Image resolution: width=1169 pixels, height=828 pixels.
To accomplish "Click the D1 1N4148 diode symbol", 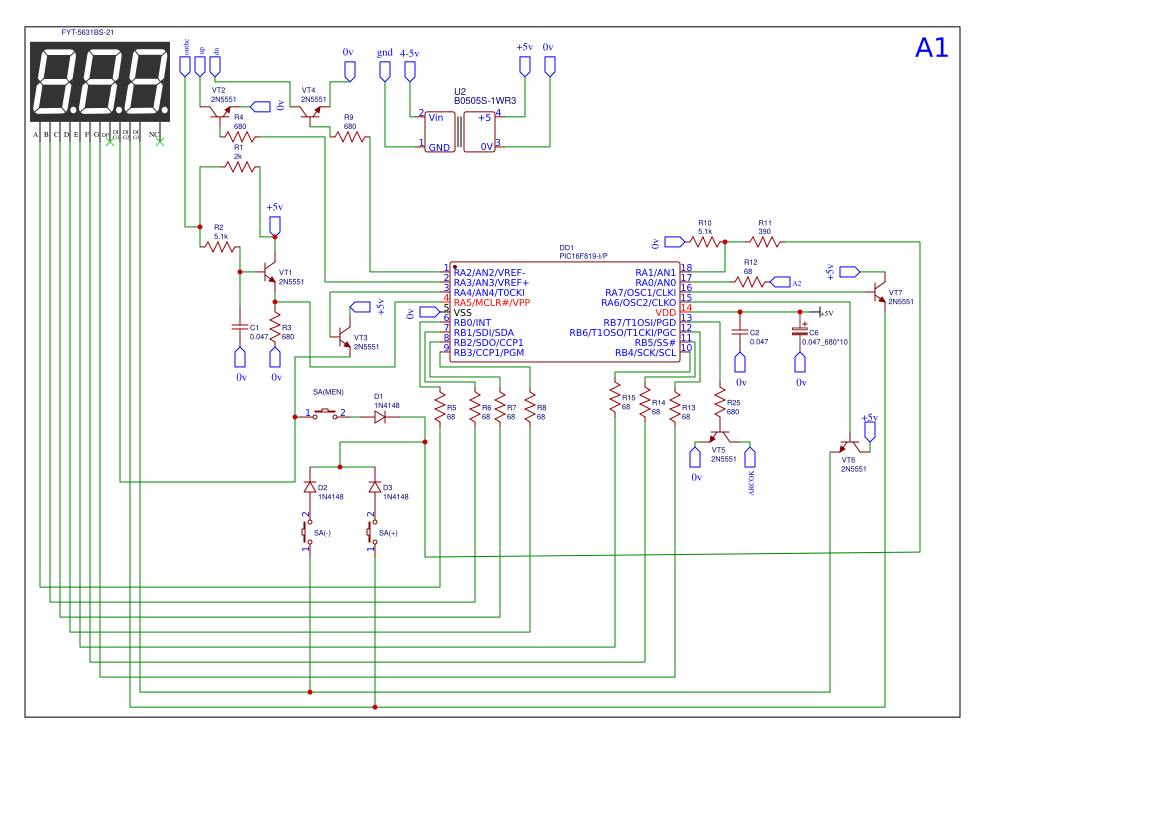I will 379,417.
